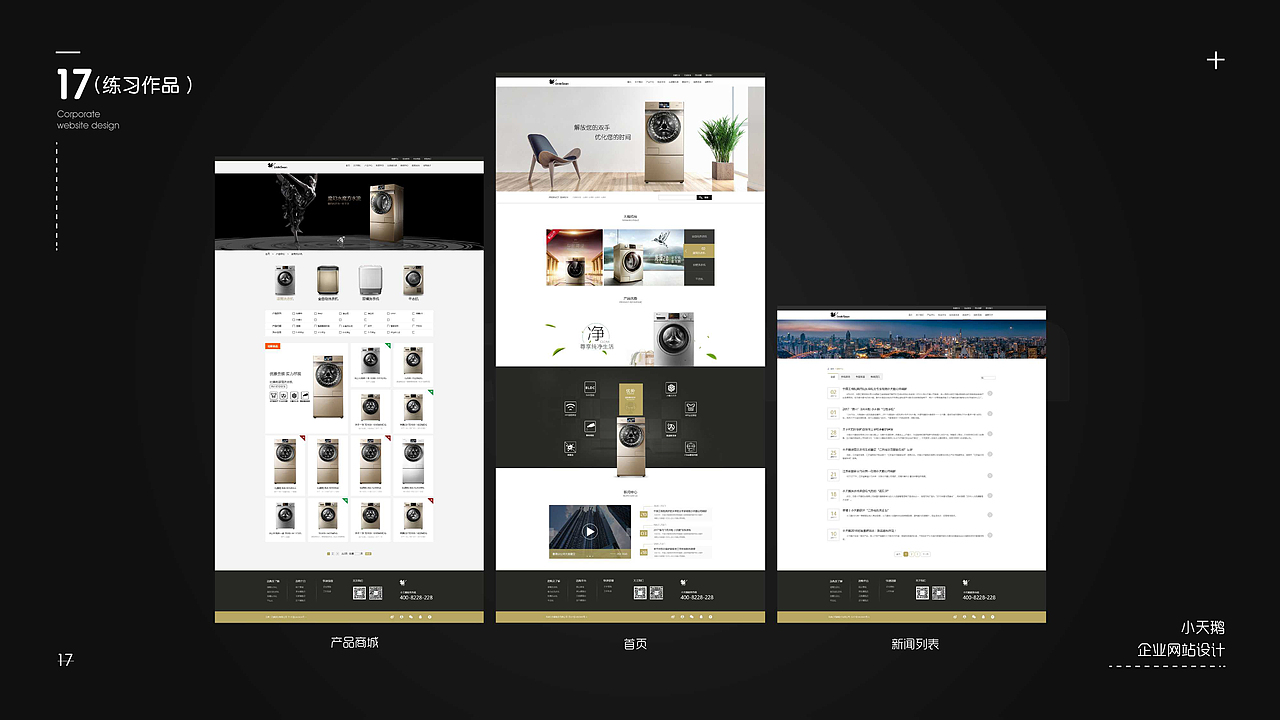Click the 新闻列表 caption under the right mockup
The image size is (1280, 720).
[x=915, y=644]
